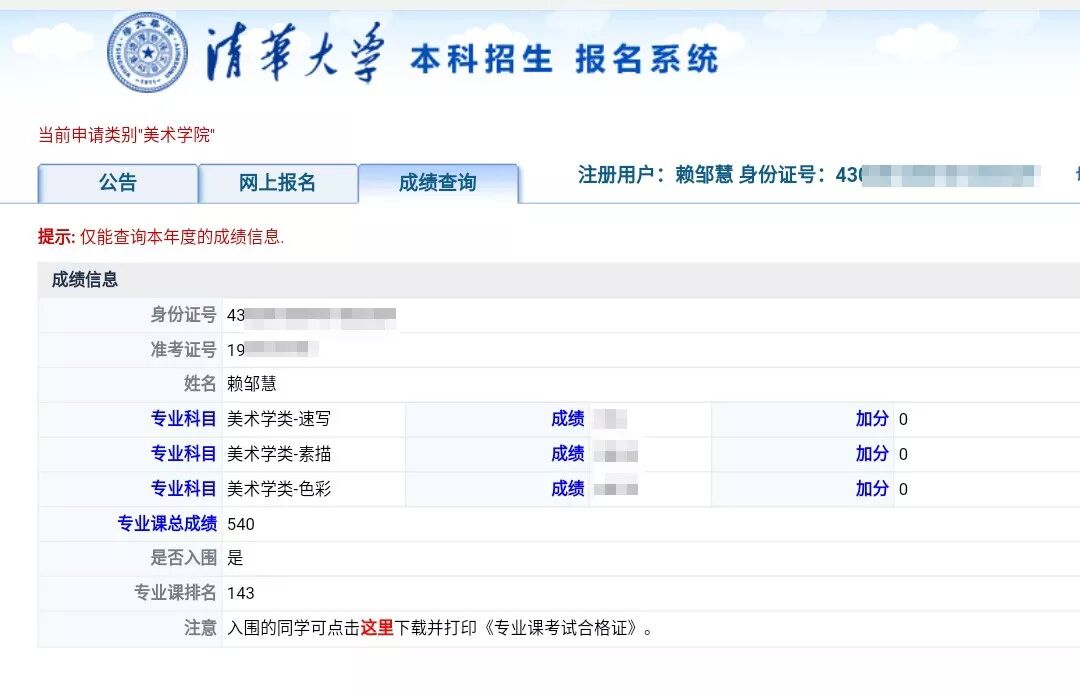Click the 加分 value 0 in 素描 row
Image resolution: width=1080 pixels, height=690 pixels.
click(x=903, y=454)
